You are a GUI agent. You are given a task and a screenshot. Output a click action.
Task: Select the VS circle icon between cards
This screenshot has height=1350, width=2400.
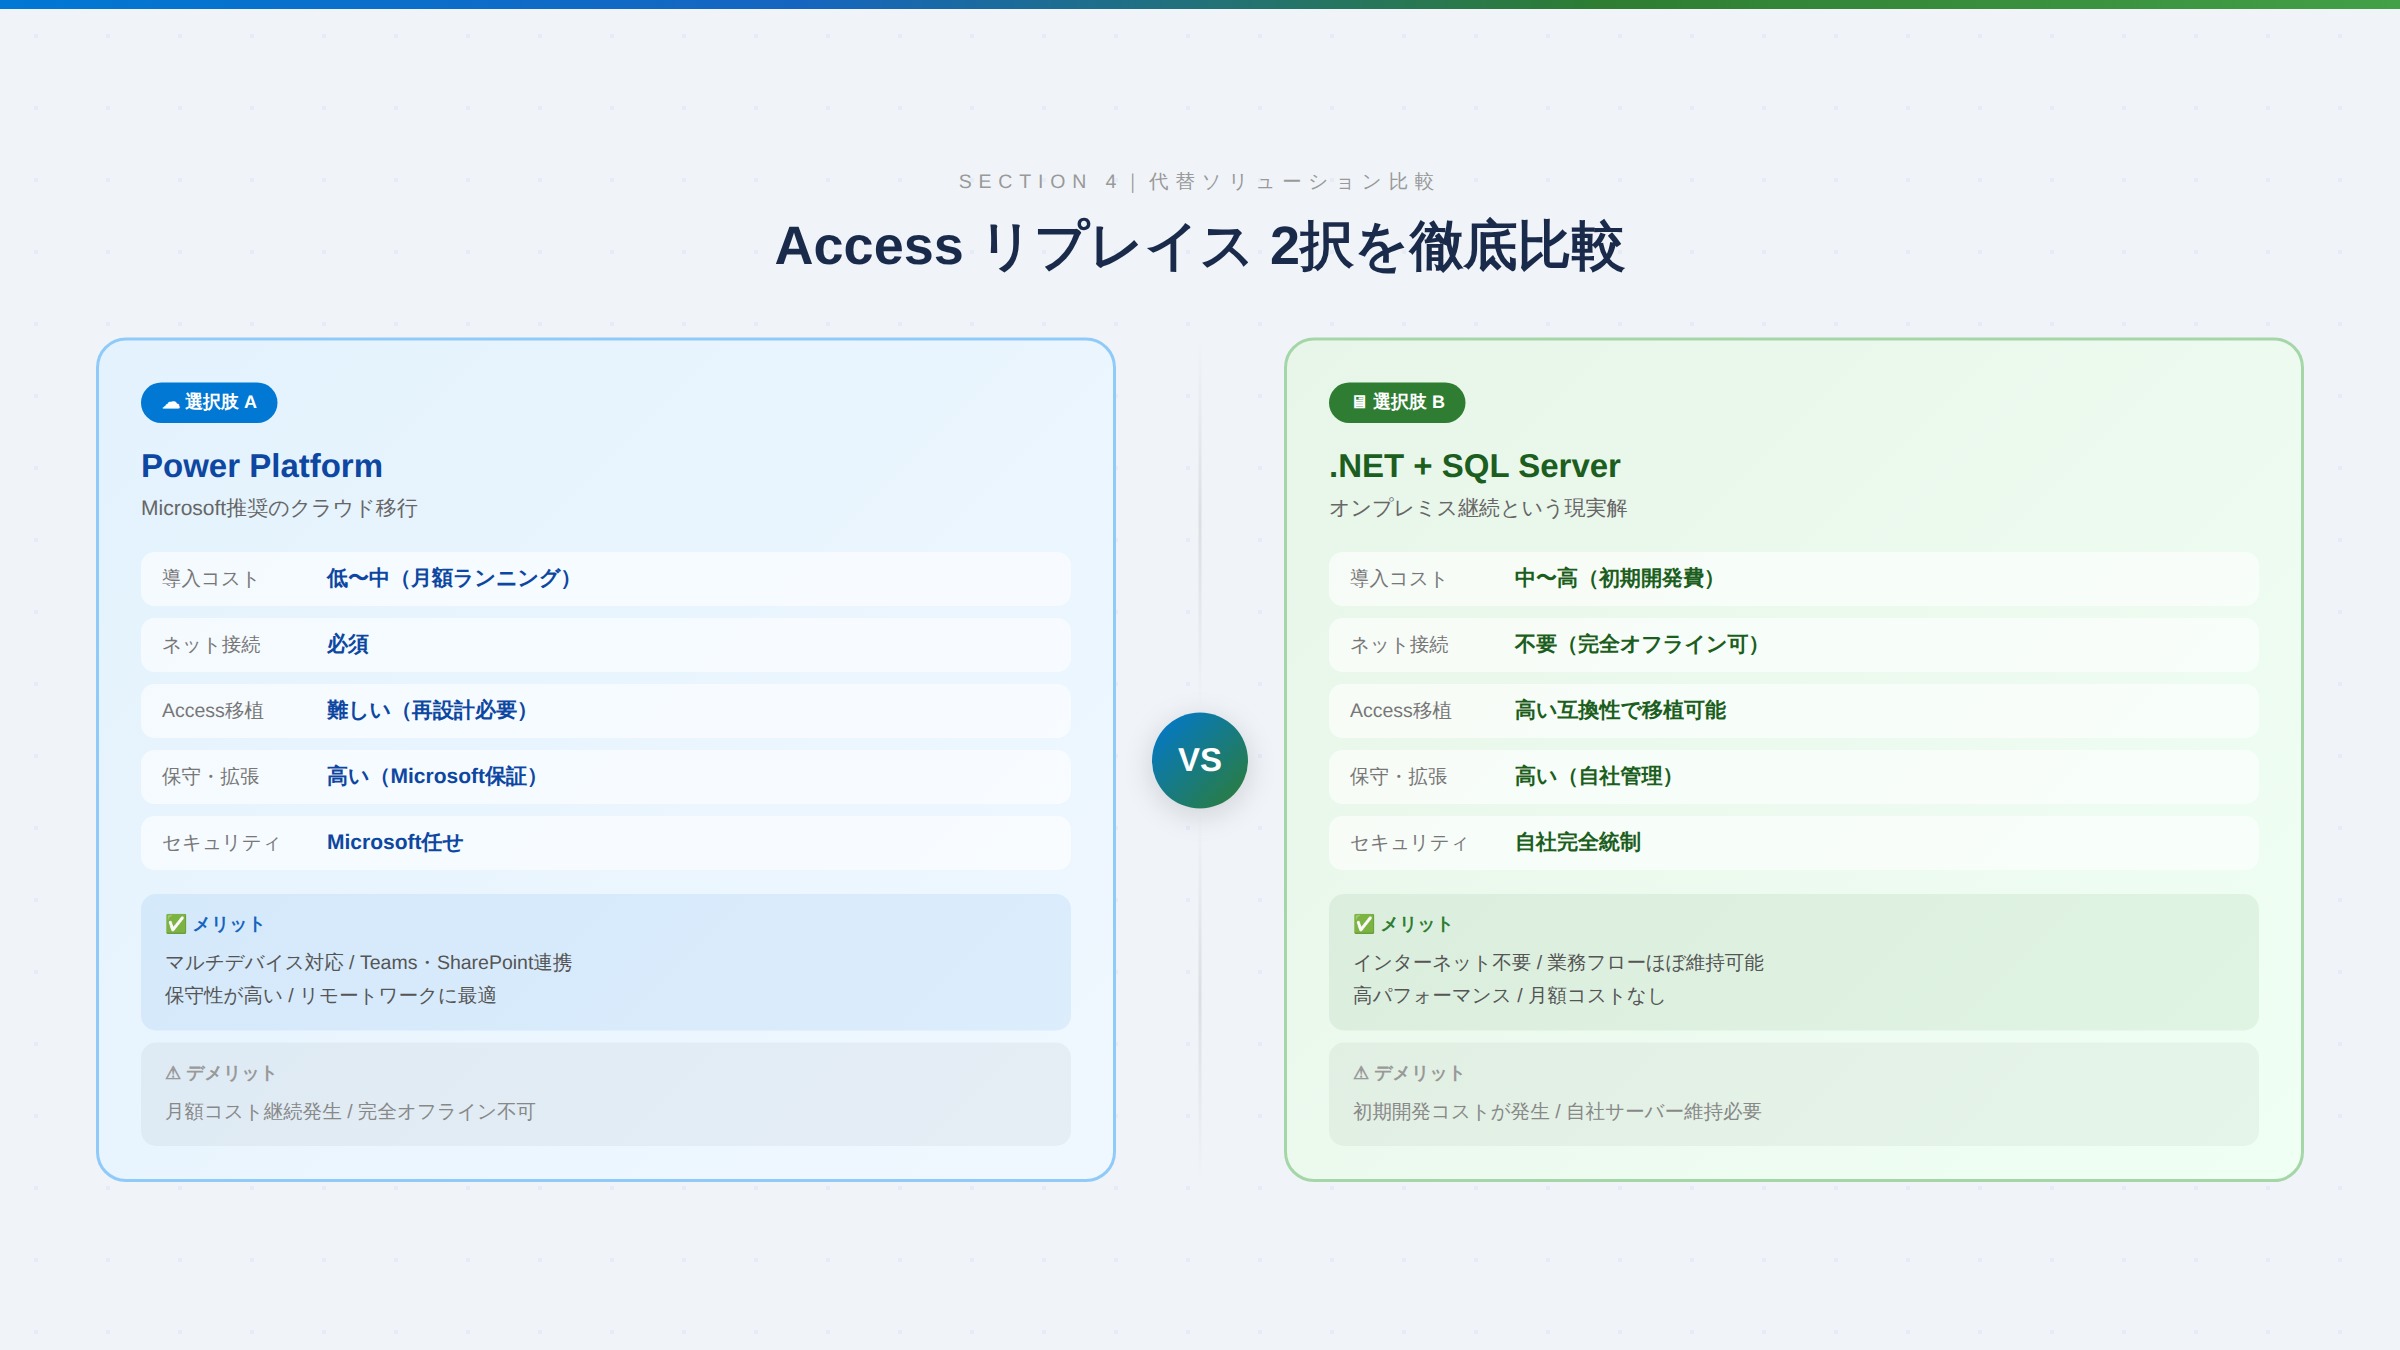coord(1200,760)
